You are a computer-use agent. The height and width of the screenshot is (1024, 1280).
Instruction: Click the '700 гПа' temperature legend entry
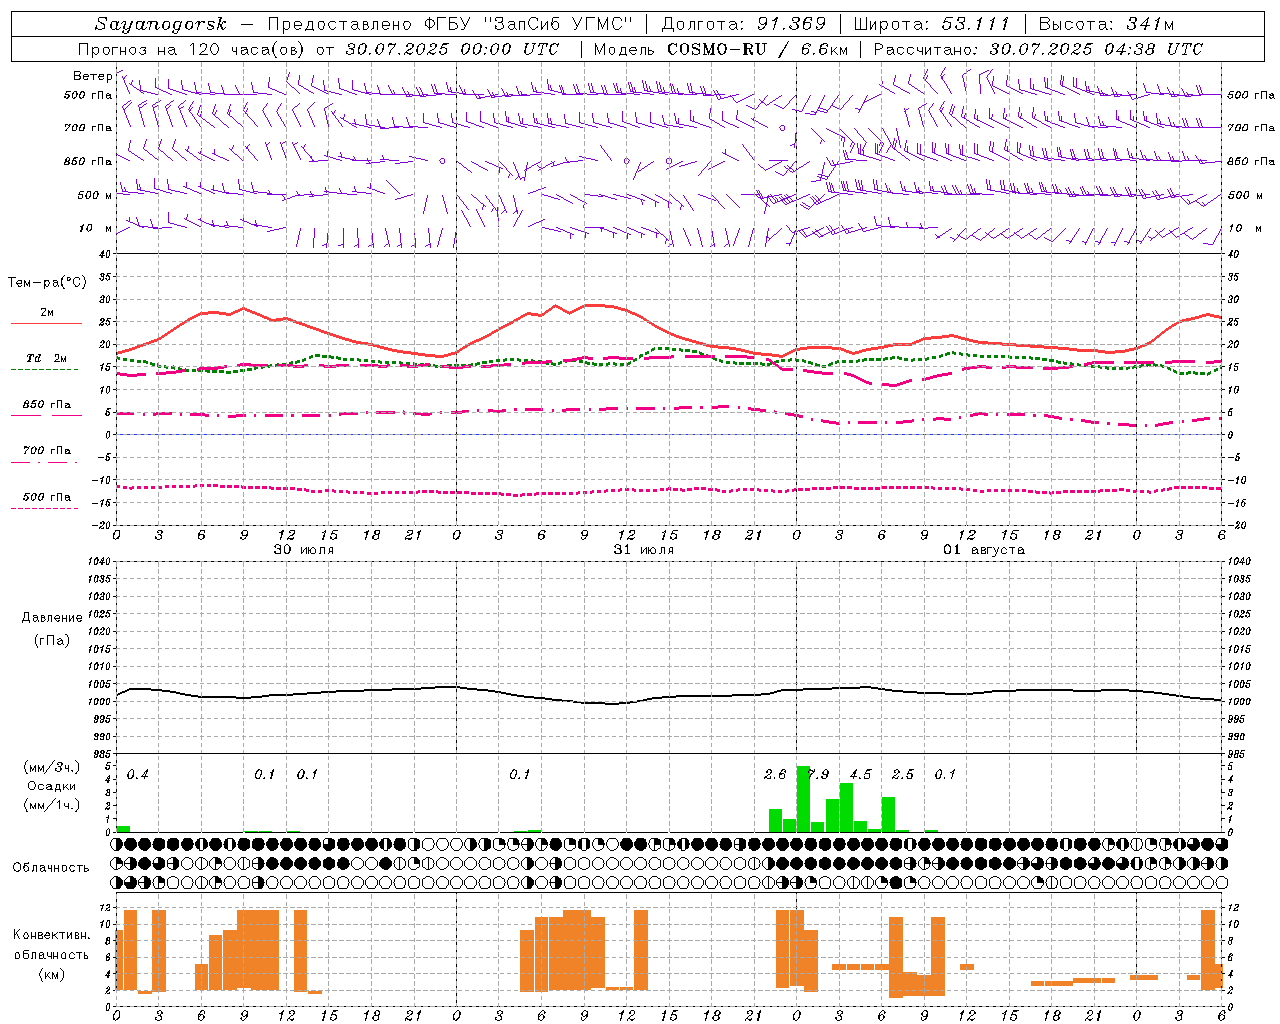[x=46, y=451]
